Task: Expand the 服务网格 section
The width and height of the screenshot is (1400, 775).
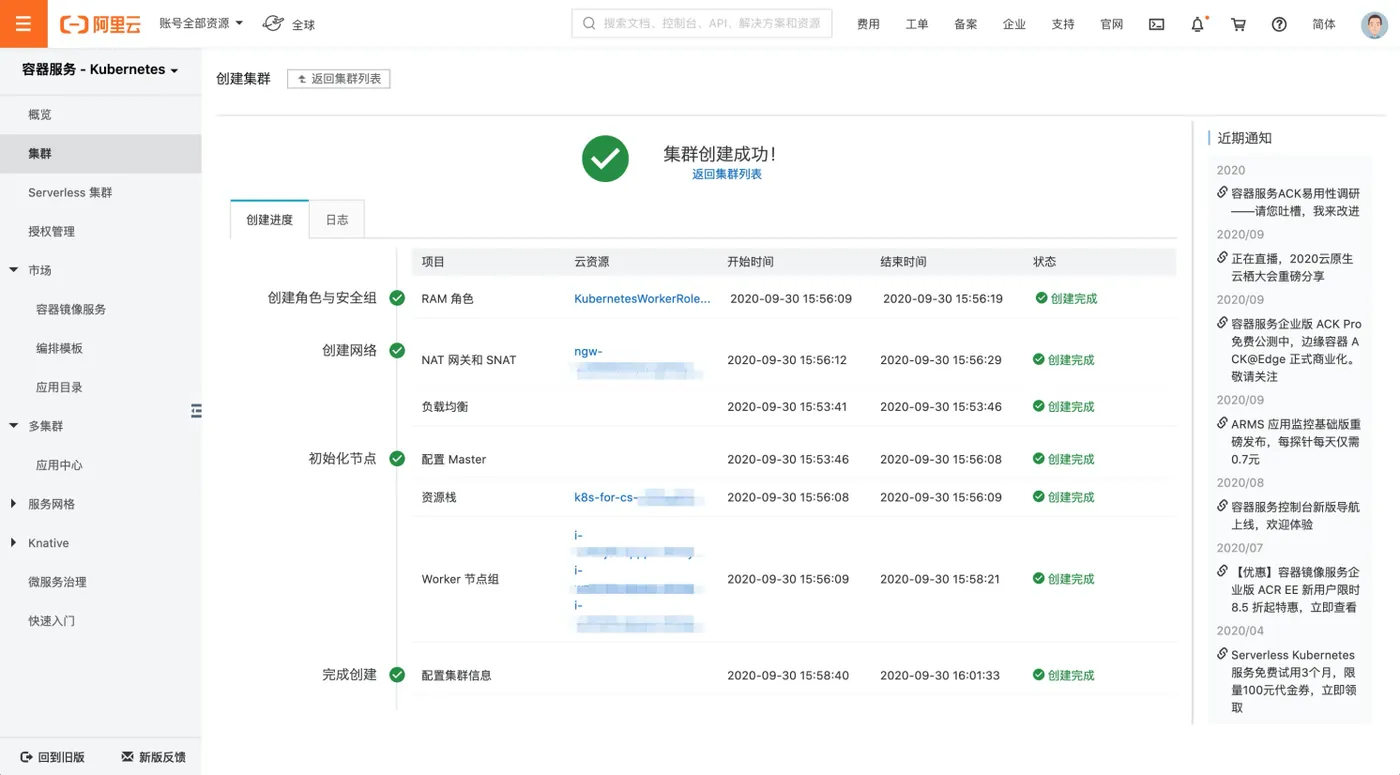Action: [x=14, y=504]
